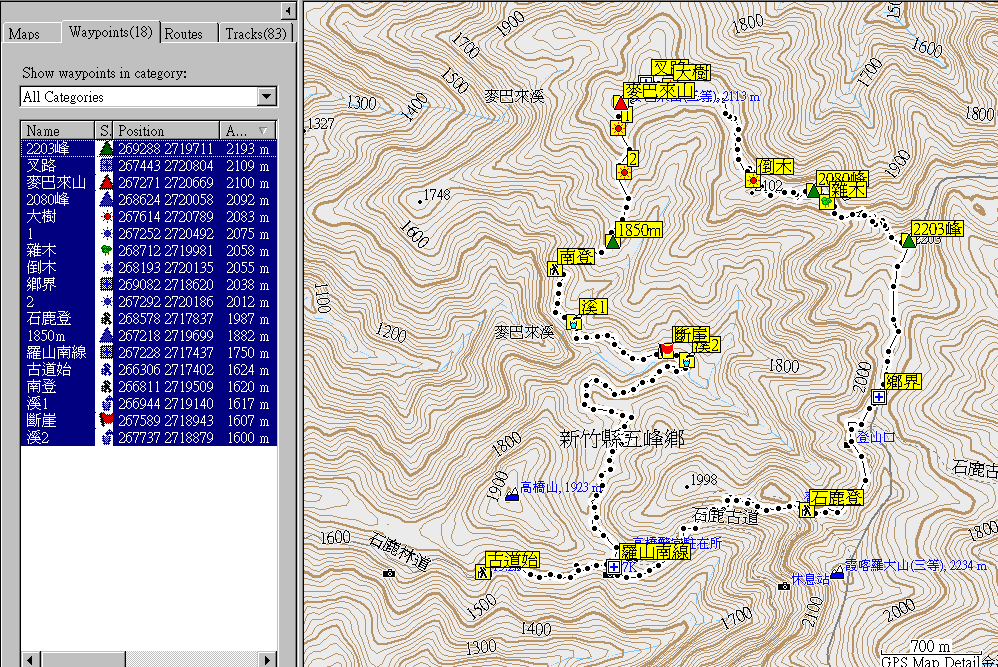Select waypoint row 溪2 in list
Screen dimensions: 998x667
tap(149, 437)
